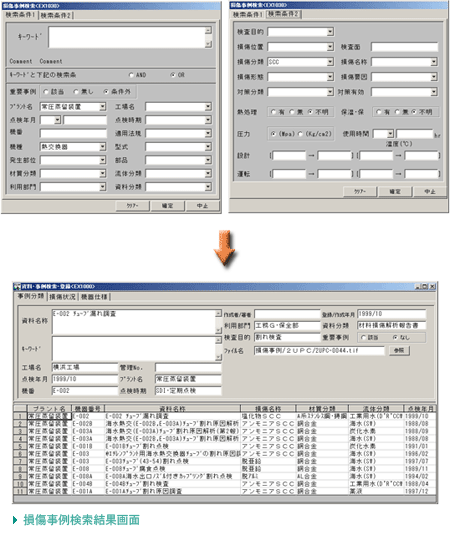Close the 資料・事例検索・登録 results window
The height and width of the screenshot is (540, 450).
[432, 286]
